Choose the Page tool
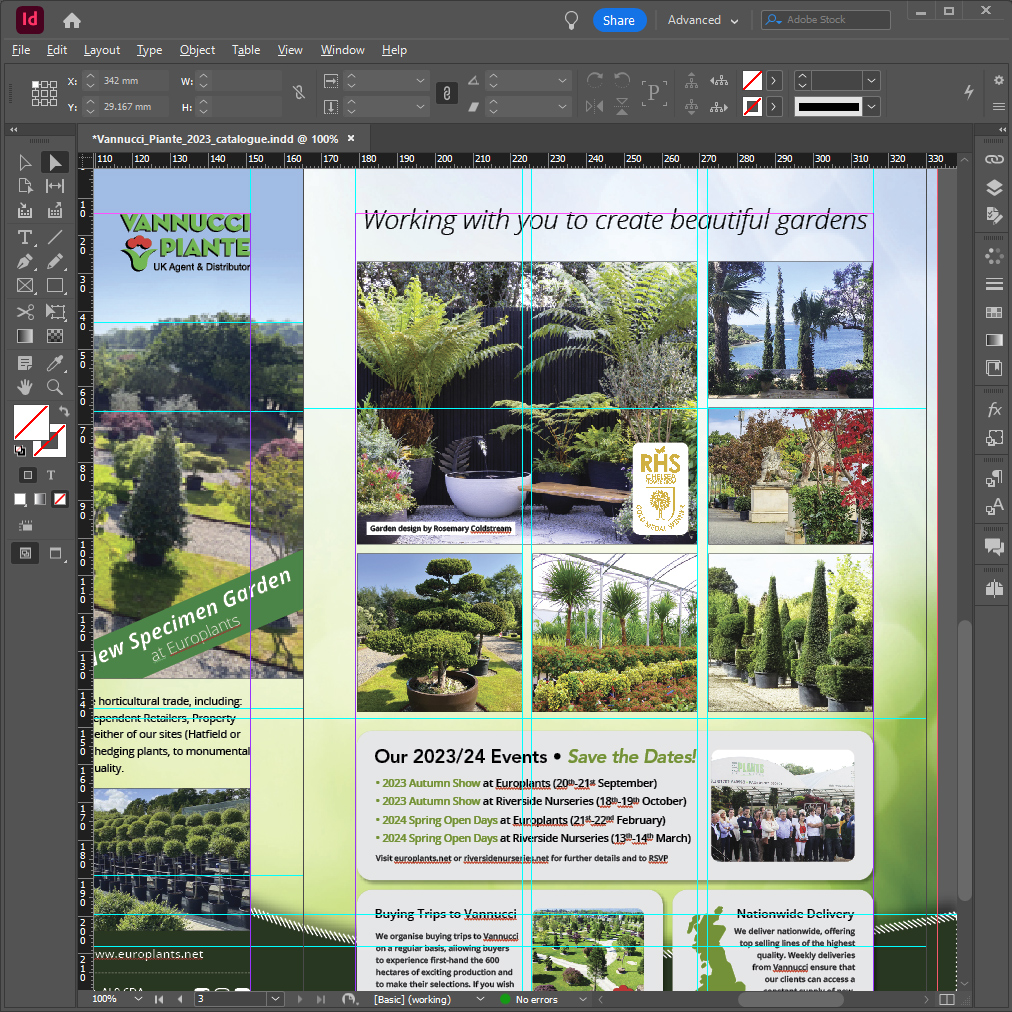 pyautogui.click(x=25, y=187)
